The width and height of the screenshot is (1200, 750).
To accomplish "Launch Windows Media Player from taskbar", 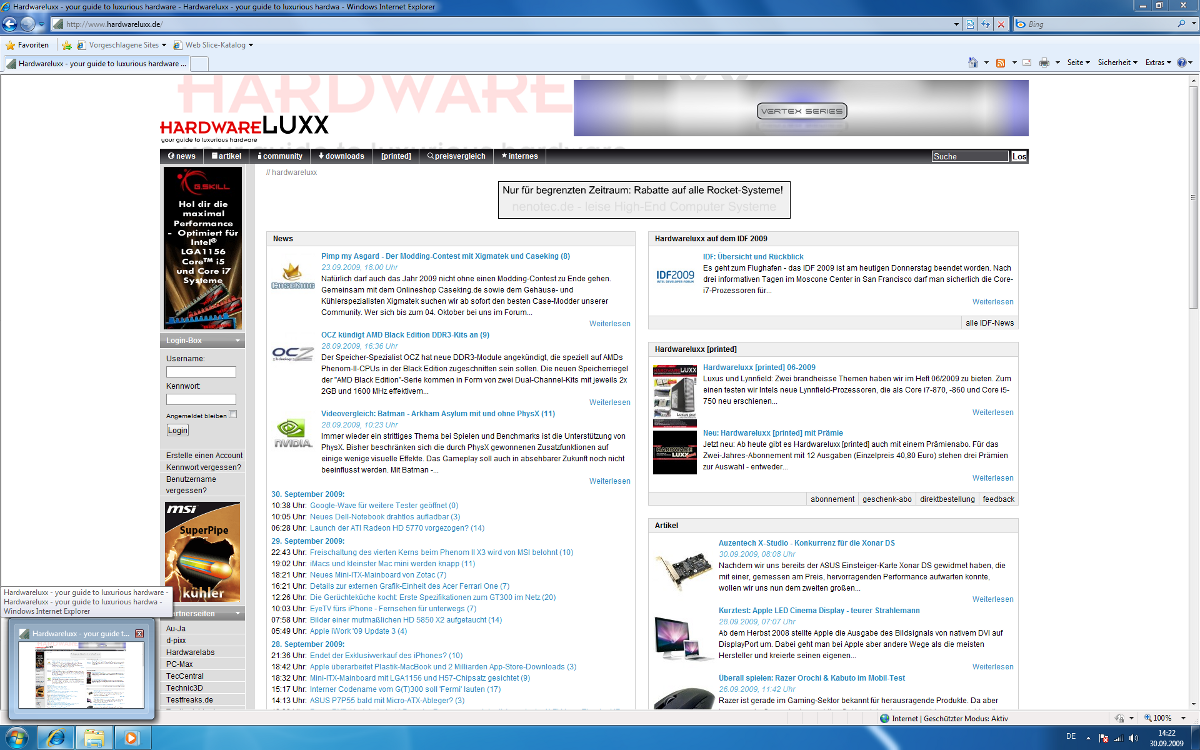I will point(131,737).
